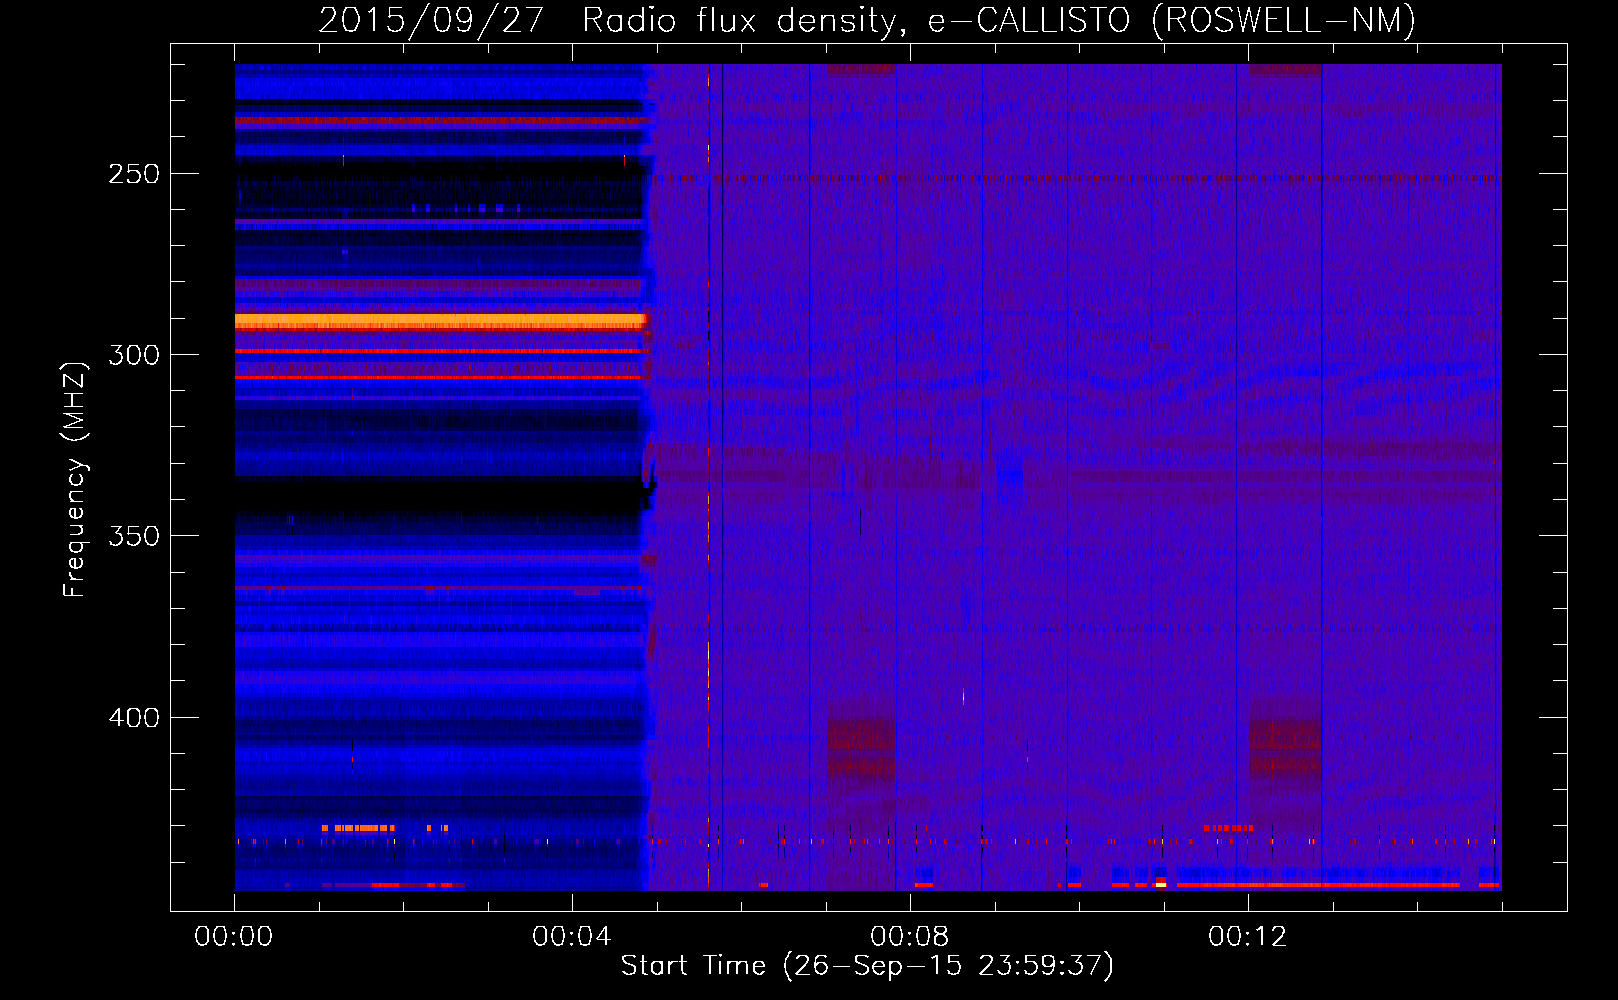The image size is (1618, 1000).
Task: Click the 00:00 time tick label
Action: [x=234, y=936]
